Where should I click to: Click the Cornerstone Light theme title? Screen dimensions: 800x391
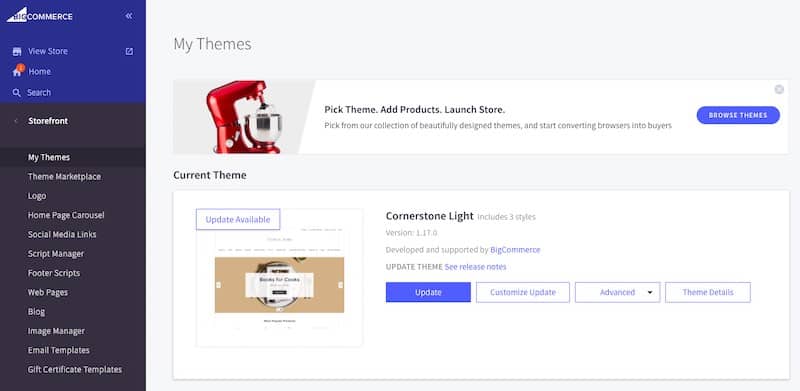(430, 216)
